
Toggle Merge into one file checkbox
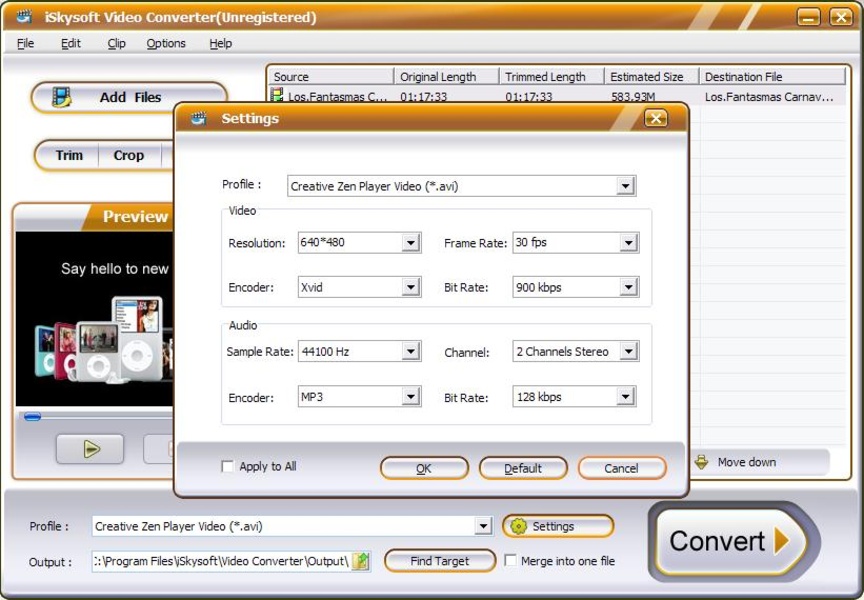[x=510, y=561]
